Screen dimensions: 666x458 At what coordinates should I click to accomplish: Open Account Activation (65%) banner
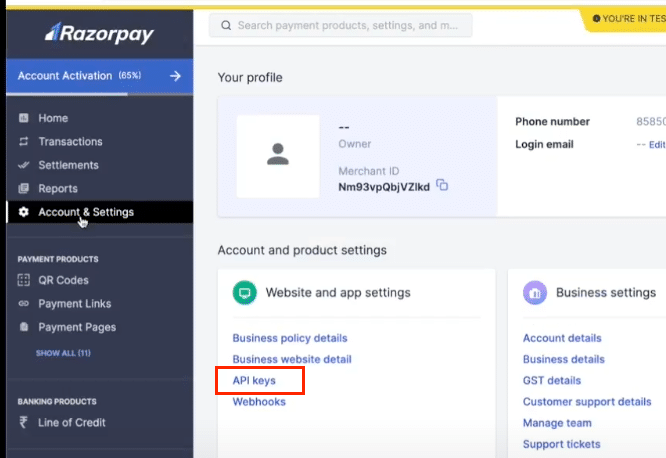(x=100, y=76)
